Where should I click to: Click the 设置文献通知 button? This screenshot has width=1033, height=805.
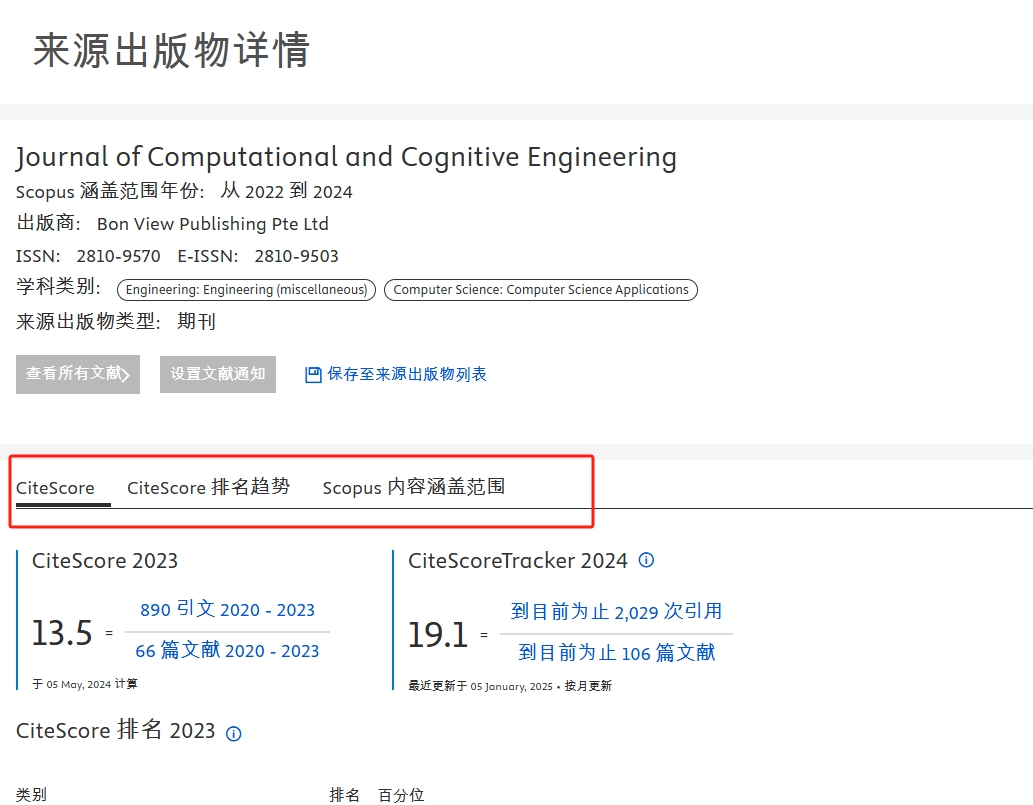(217, 374)
